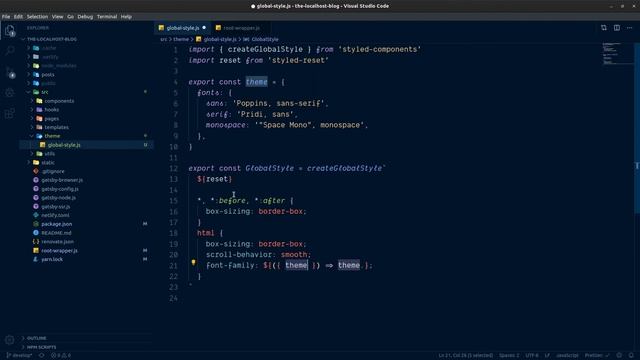Click the Ln 21, Col cursor position indicator
This screenshot has height=360, width=640.
[466, 356]
